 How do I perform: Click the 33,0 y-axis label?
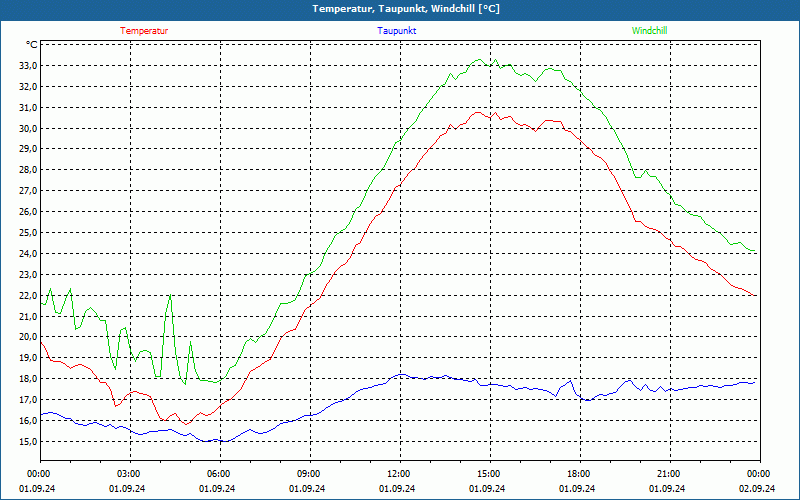28,66
